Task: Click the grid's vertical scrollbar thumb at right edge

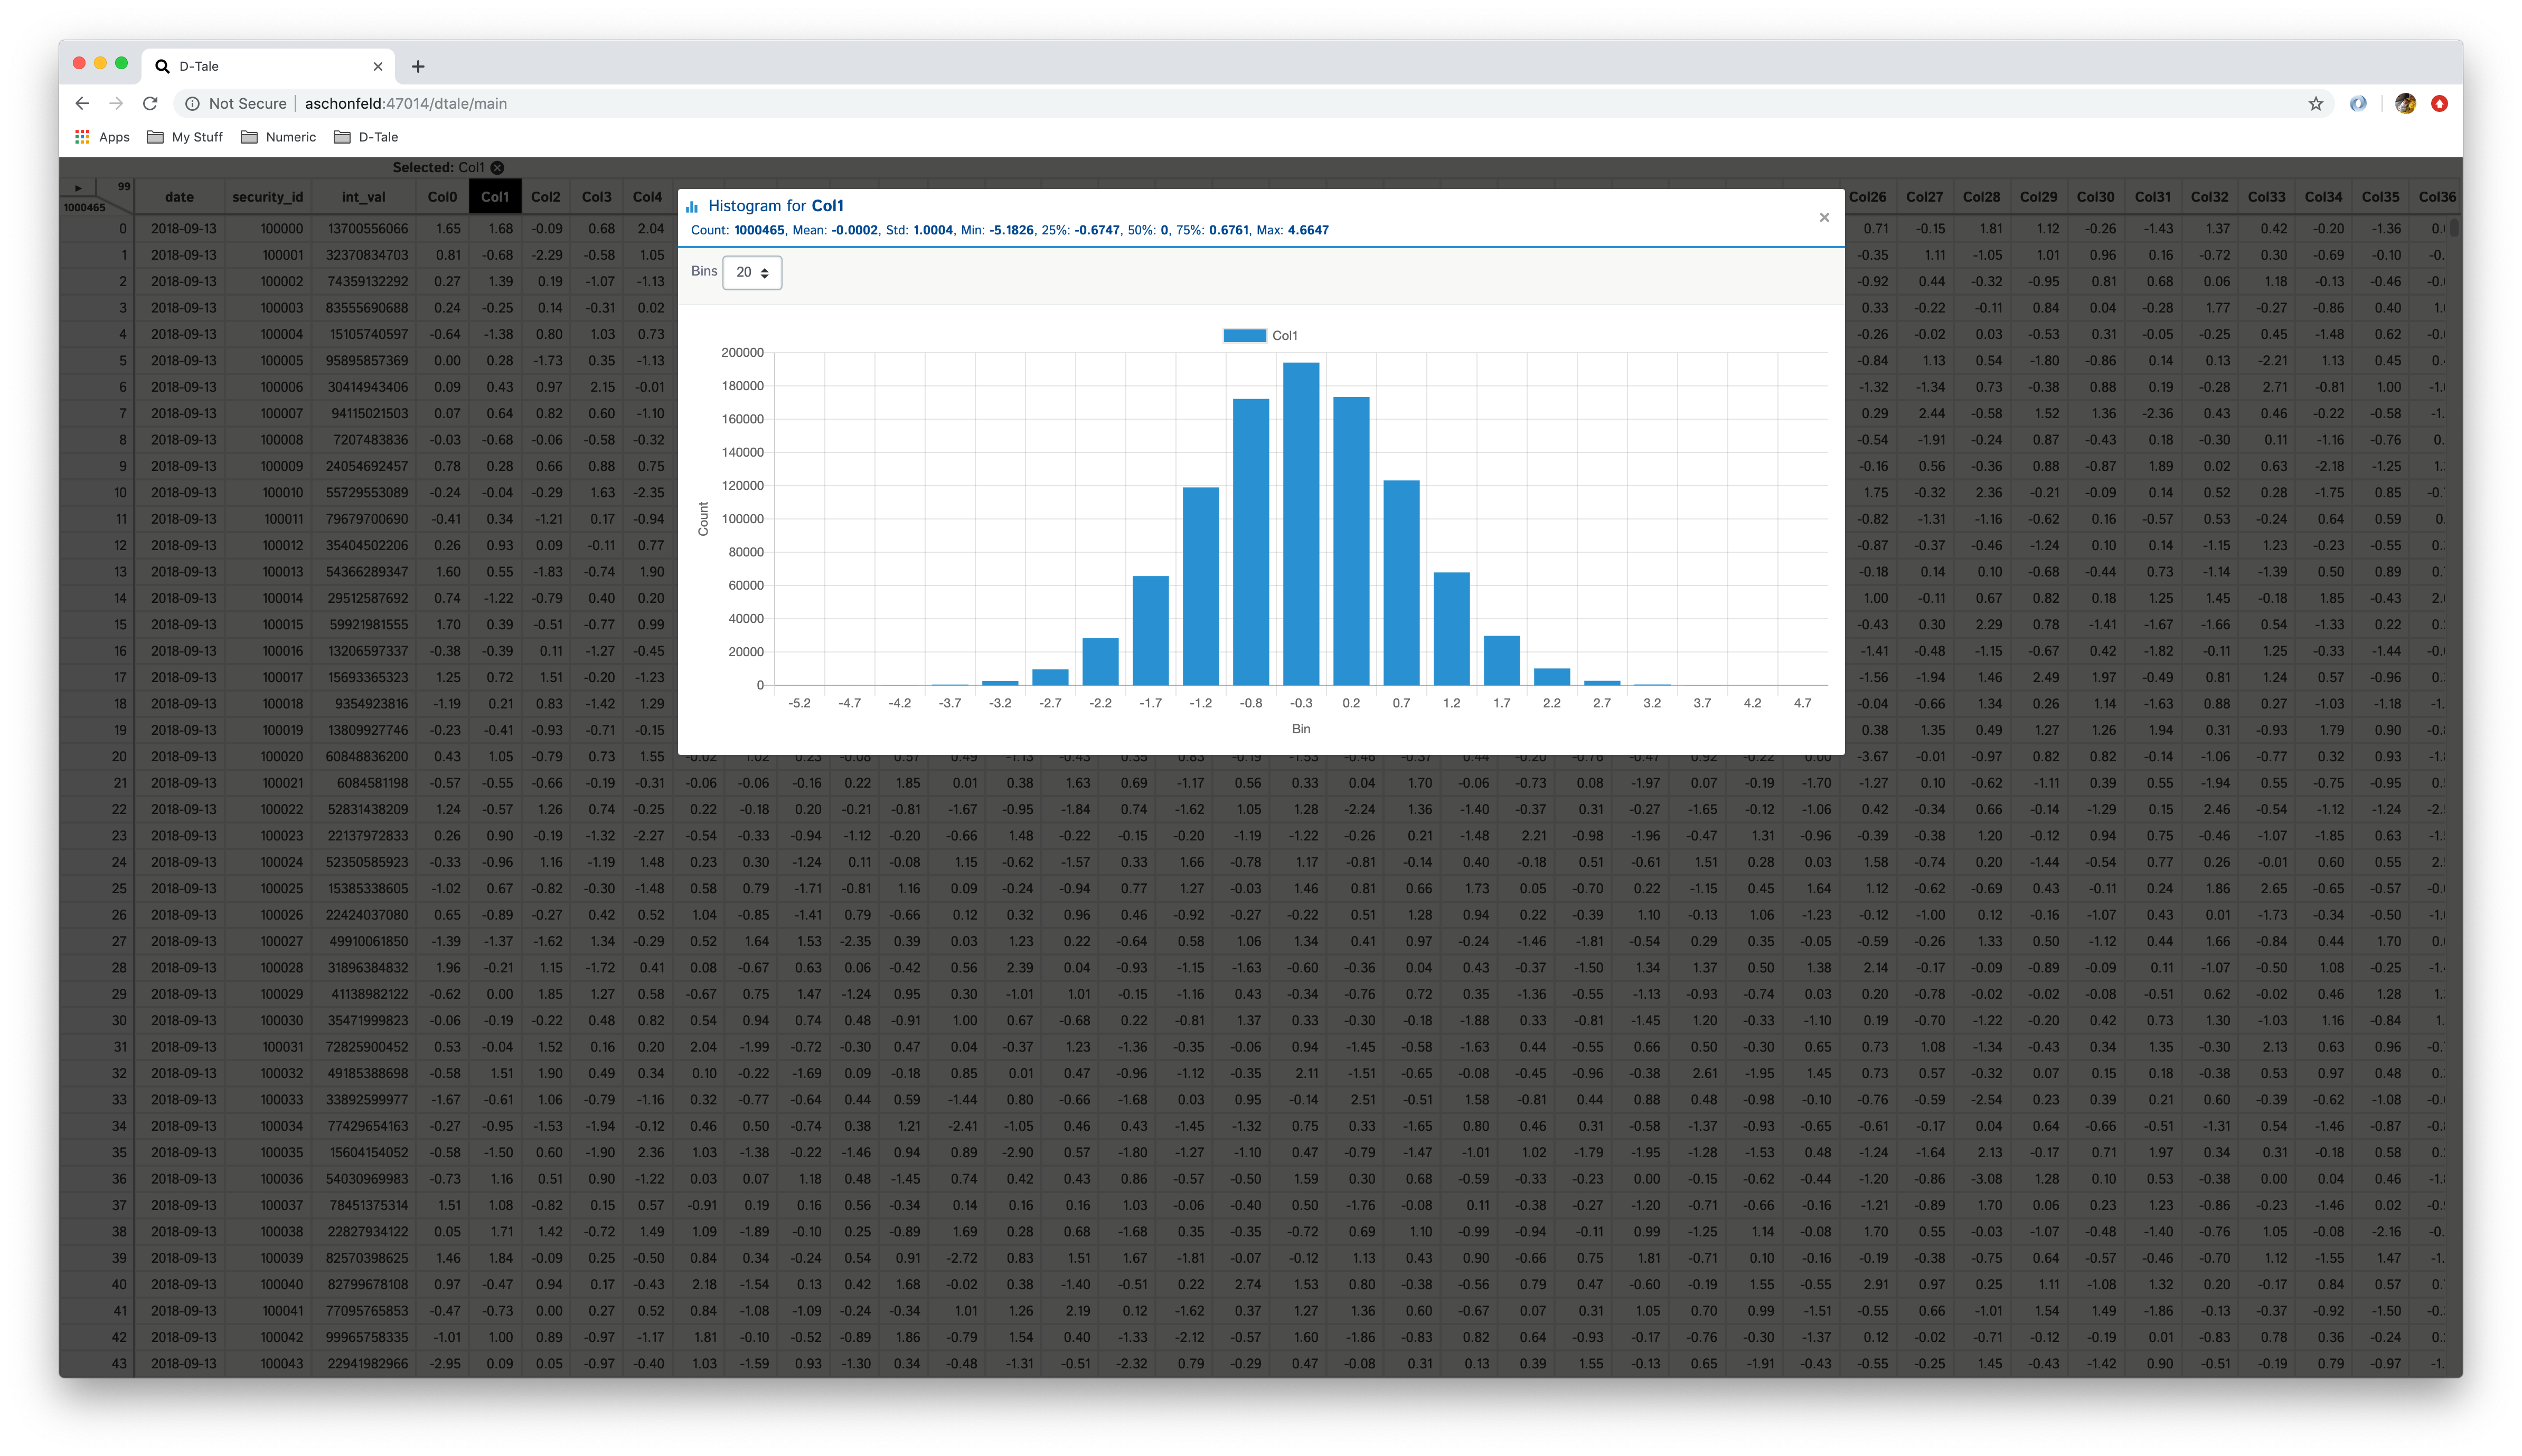Action: pos(2454,228)
